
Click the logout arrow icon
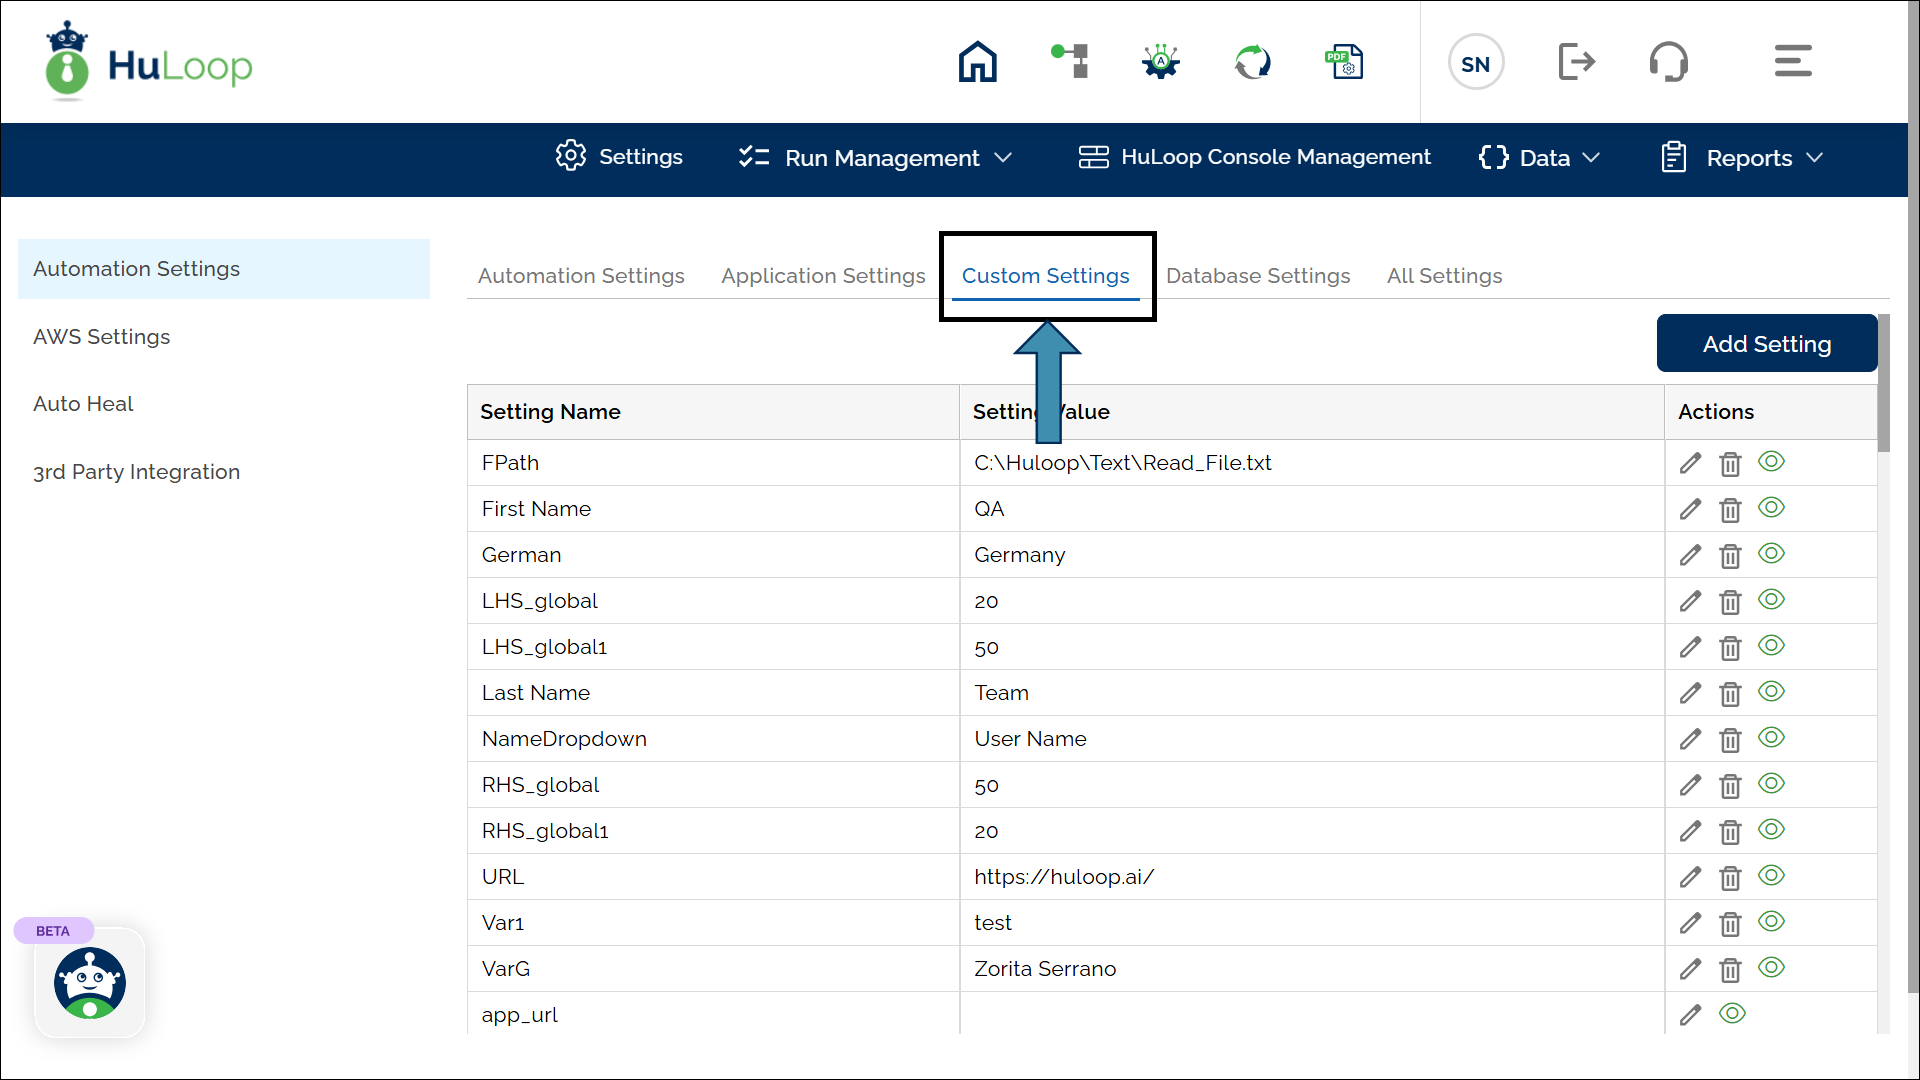click(x=1576, y=62)
